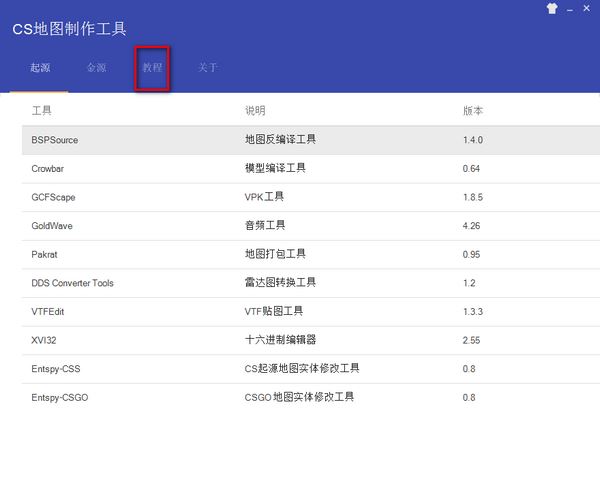600x484 pixels.
Task: Click version 1.3.3 of VTFEdit
Action: 473,311
